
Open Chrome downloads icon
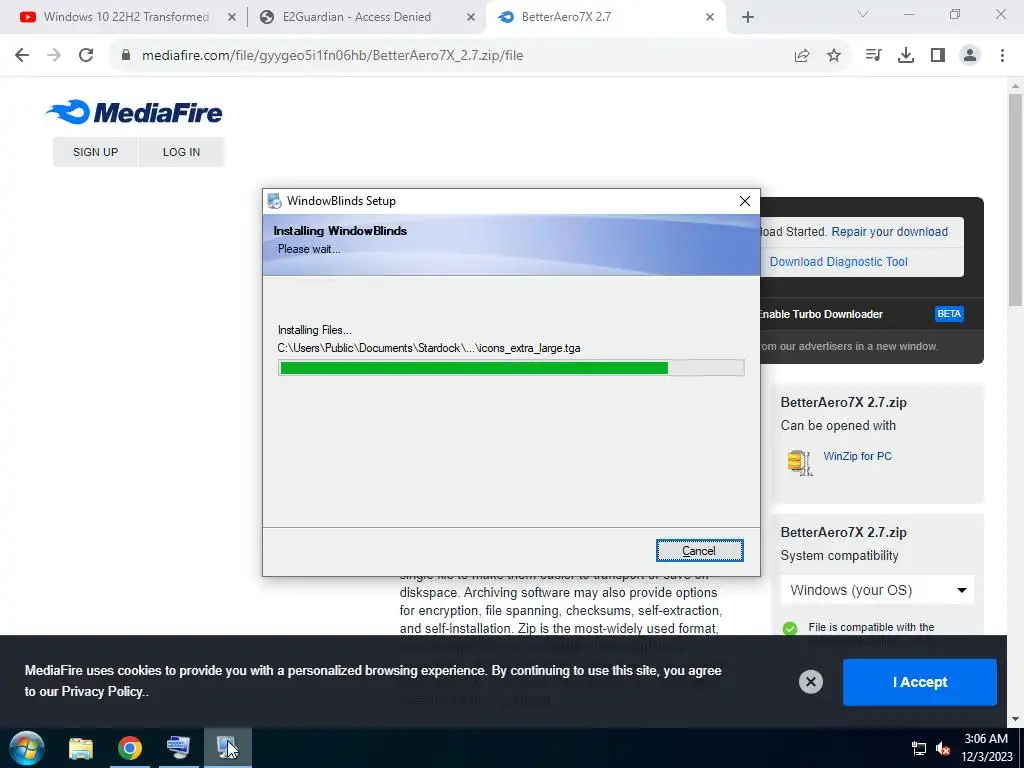(x=906, y=56)
